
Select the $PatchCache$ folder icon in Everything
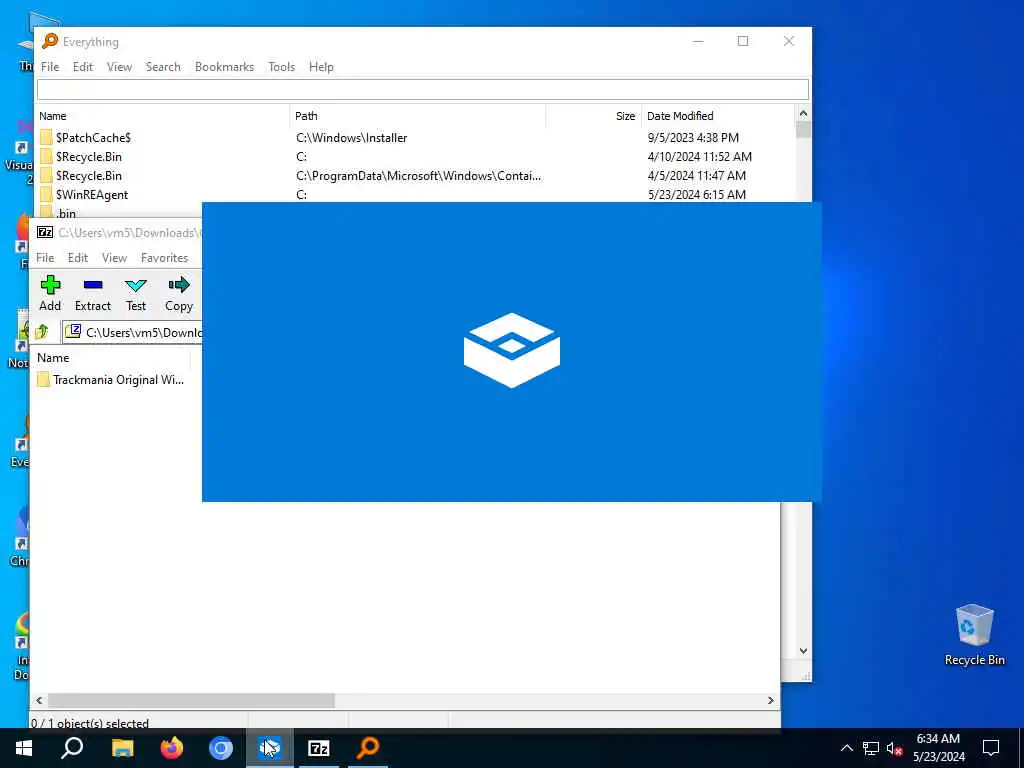tap(46, 137)
